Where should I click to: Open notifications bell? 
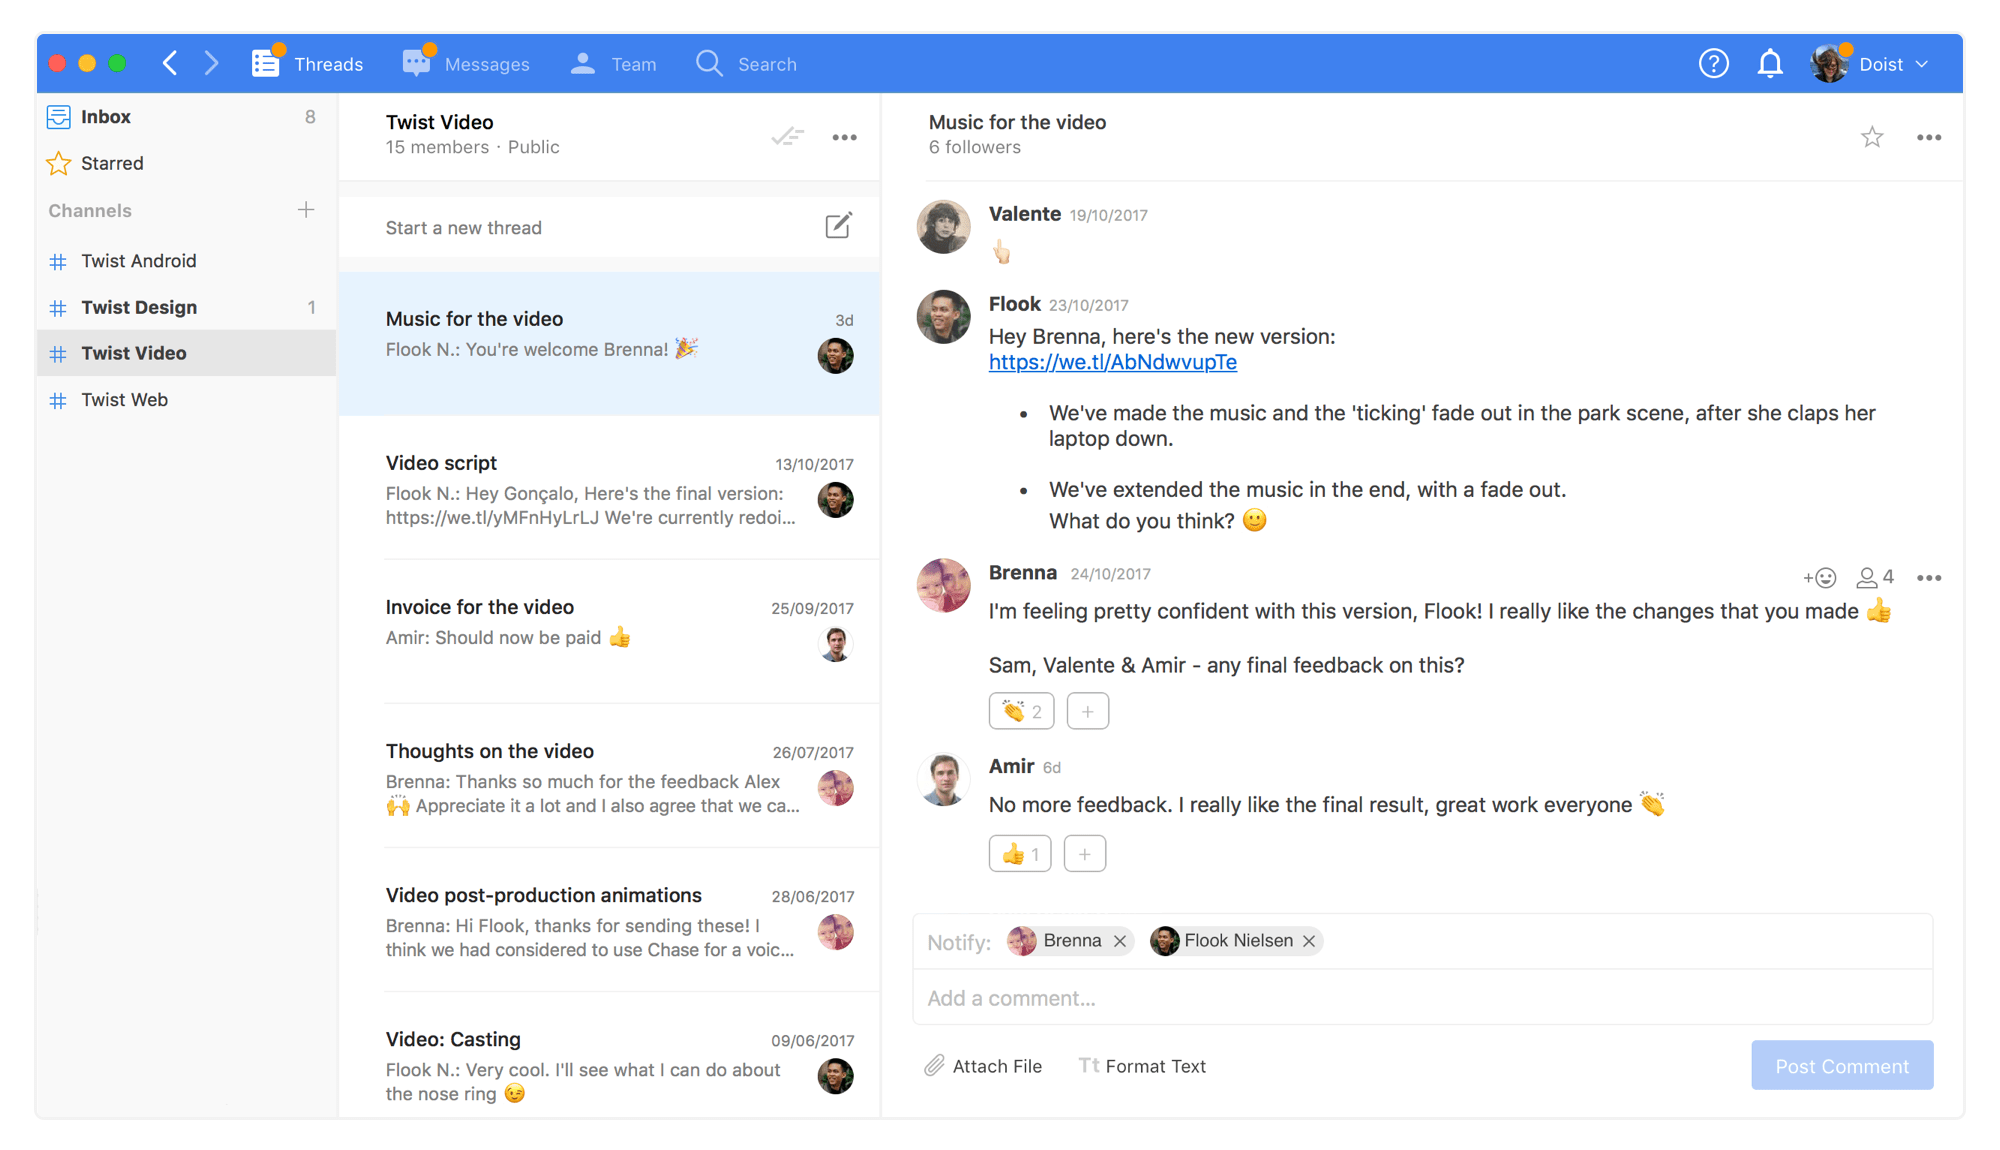[x=1770, y=64]
